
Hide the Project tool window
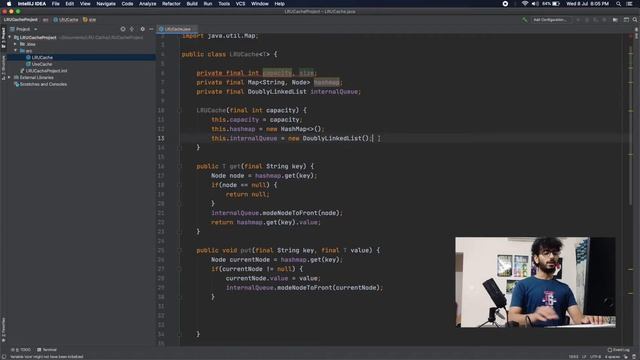pos(151,29)
